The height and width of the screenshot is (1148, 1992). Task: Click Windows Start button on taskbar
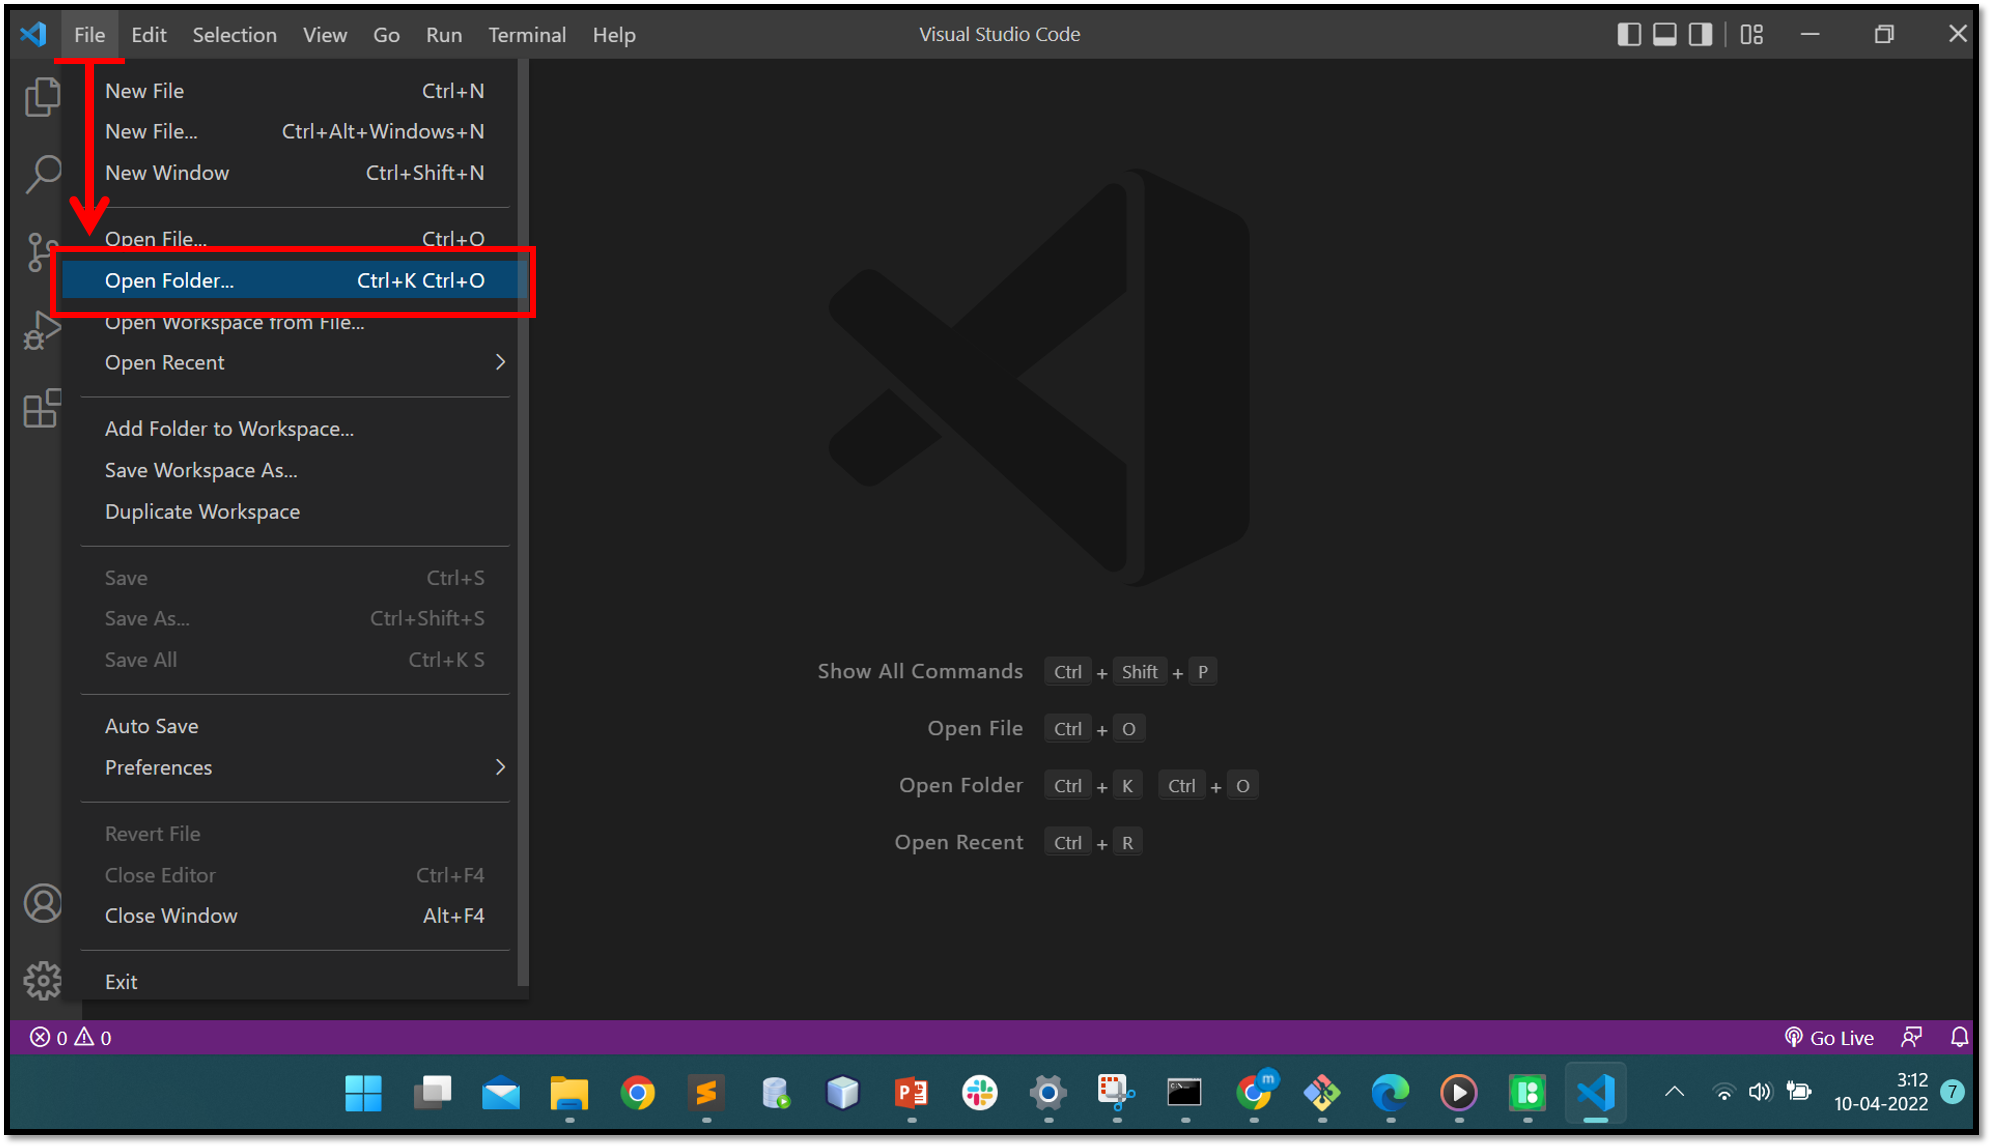(364, 1093)
